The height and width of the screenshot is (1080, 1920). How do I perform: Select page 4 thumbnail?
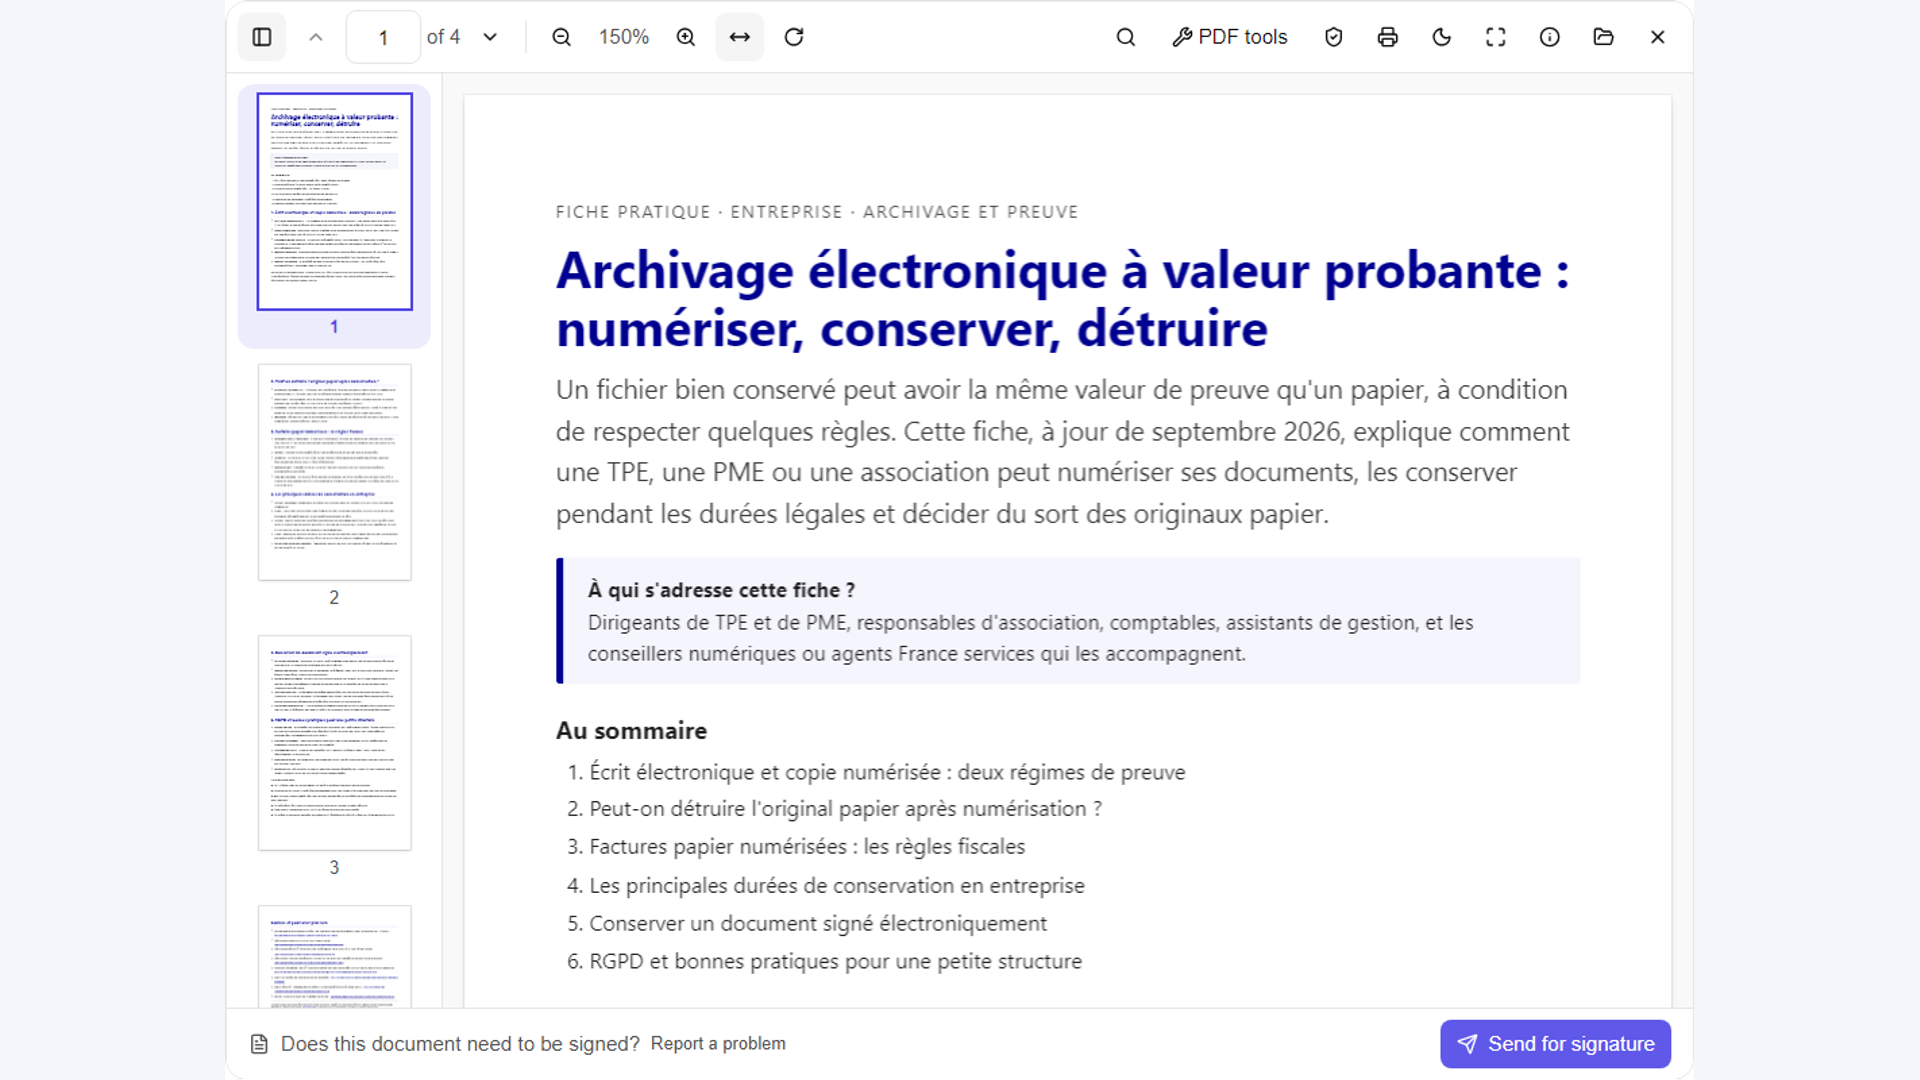click(x=334, y=956)
